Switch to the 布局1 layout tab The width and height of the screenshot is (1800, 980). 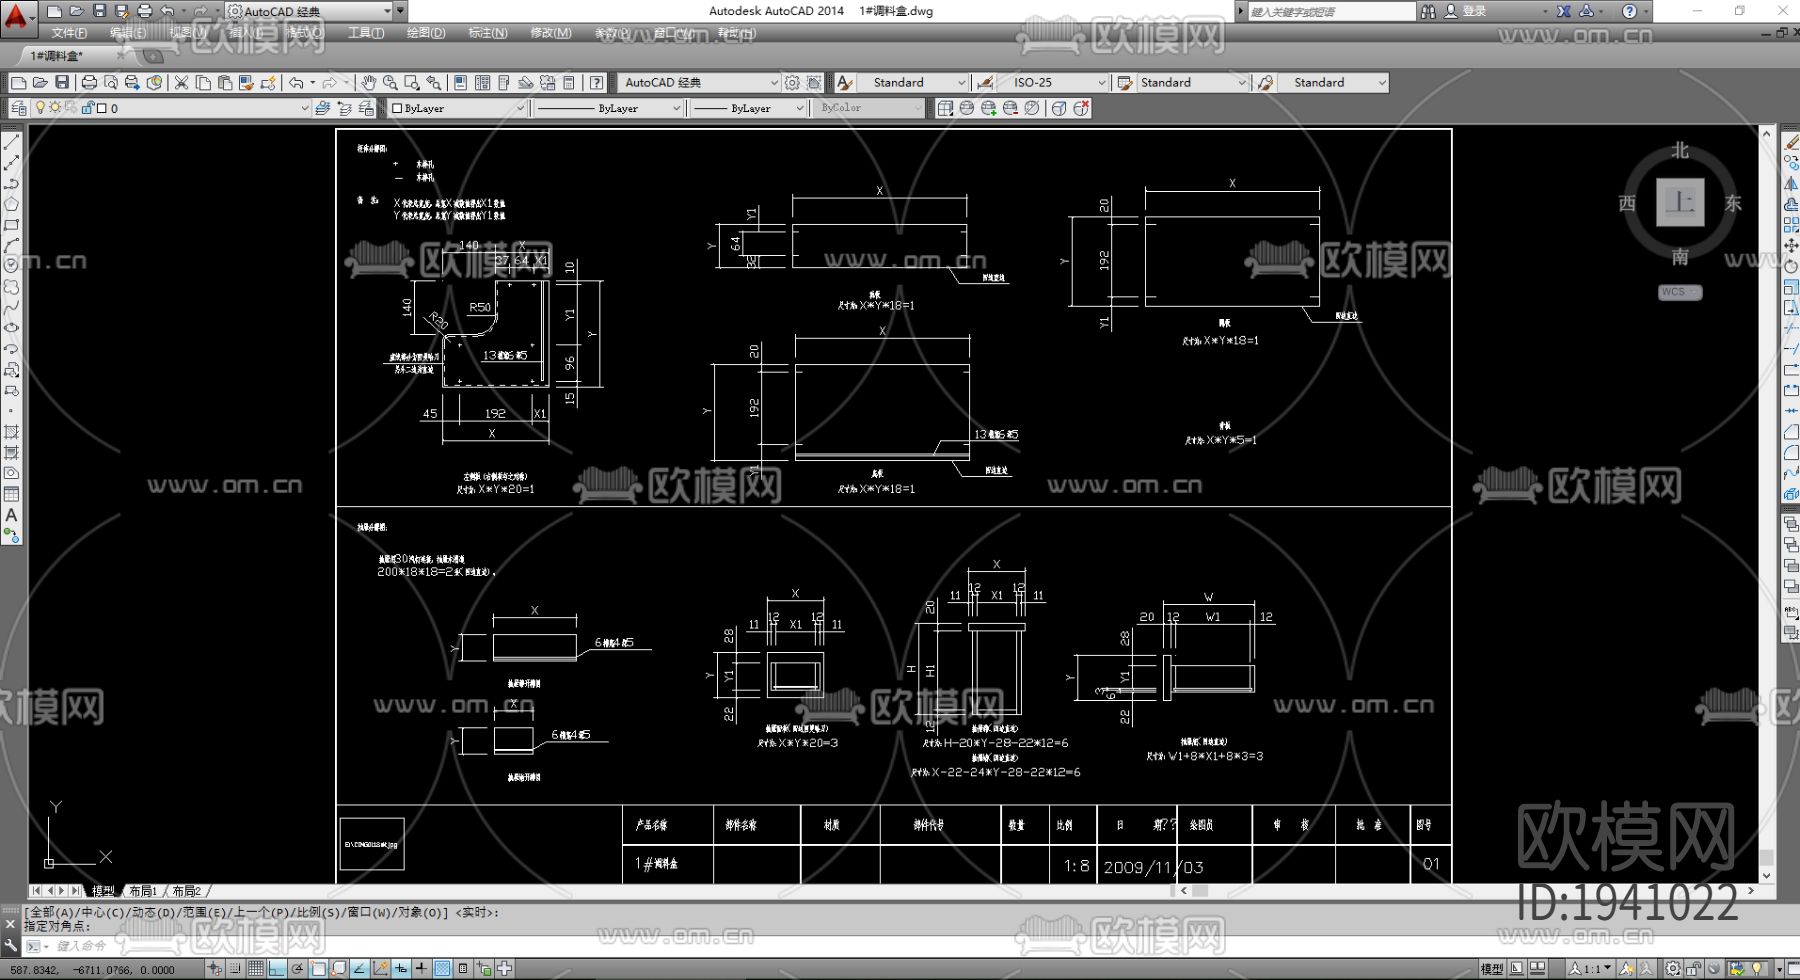(x=143, y=891)
